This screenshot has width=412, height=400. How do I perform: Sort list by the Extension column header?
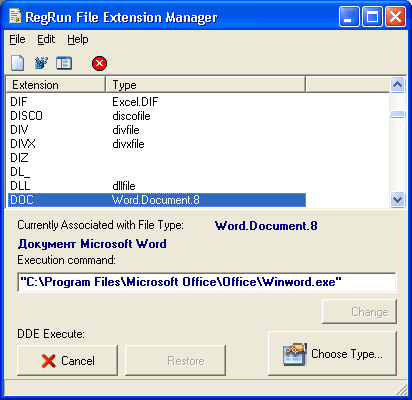(x=56, y=85)
